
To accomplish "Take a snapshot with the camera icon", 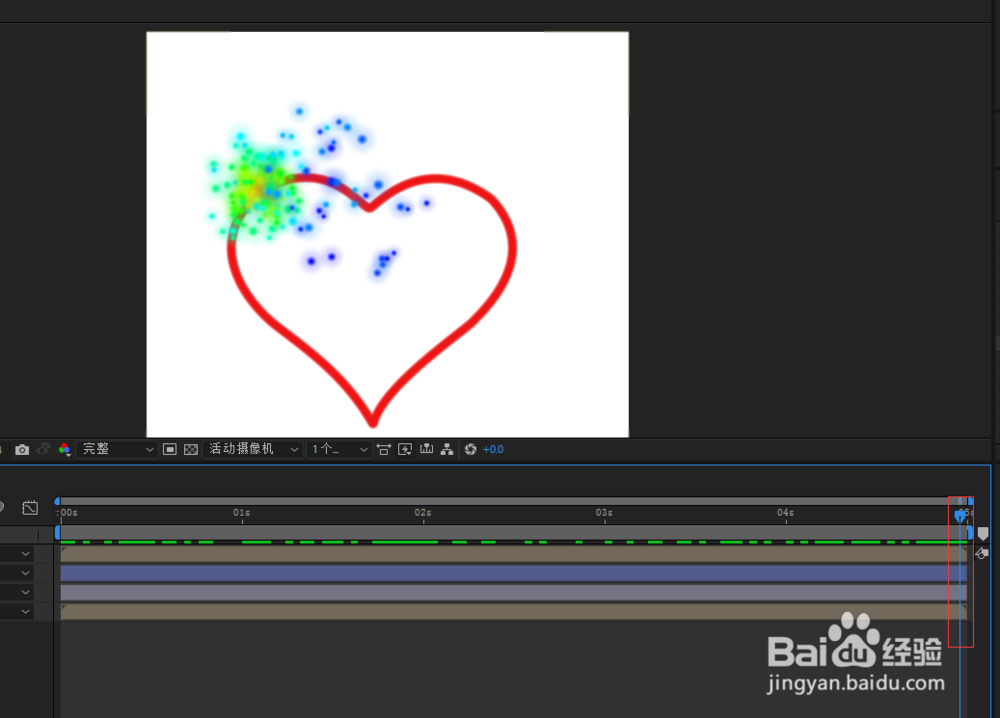I will pyautogui.click(x=22, y=450).
